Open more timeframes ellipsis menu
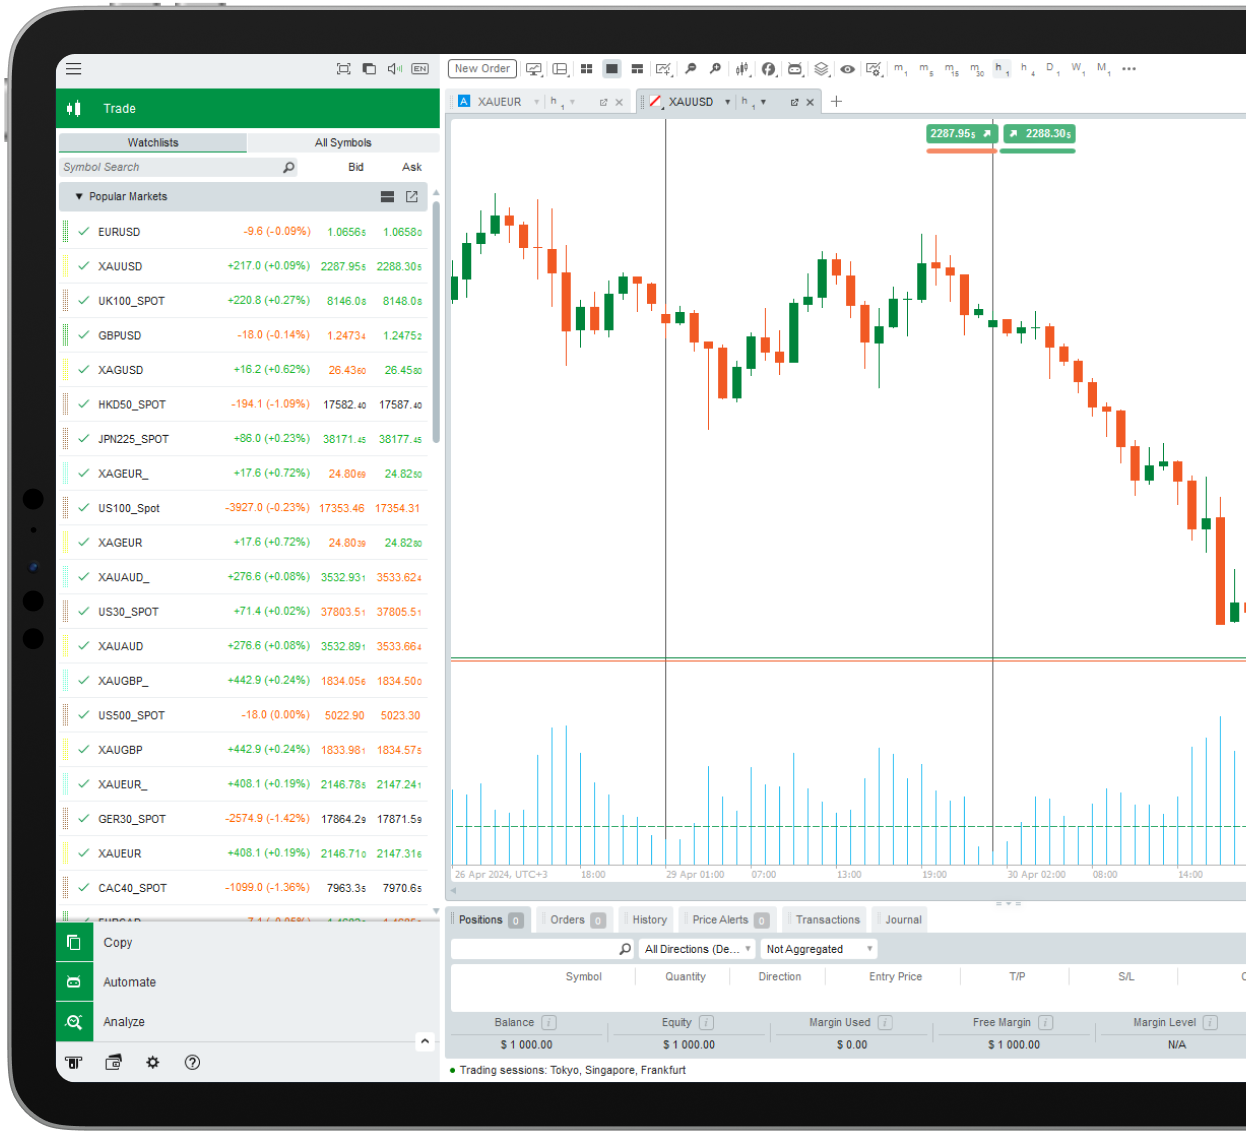1246x1137 pixels. coord(1129,69)
